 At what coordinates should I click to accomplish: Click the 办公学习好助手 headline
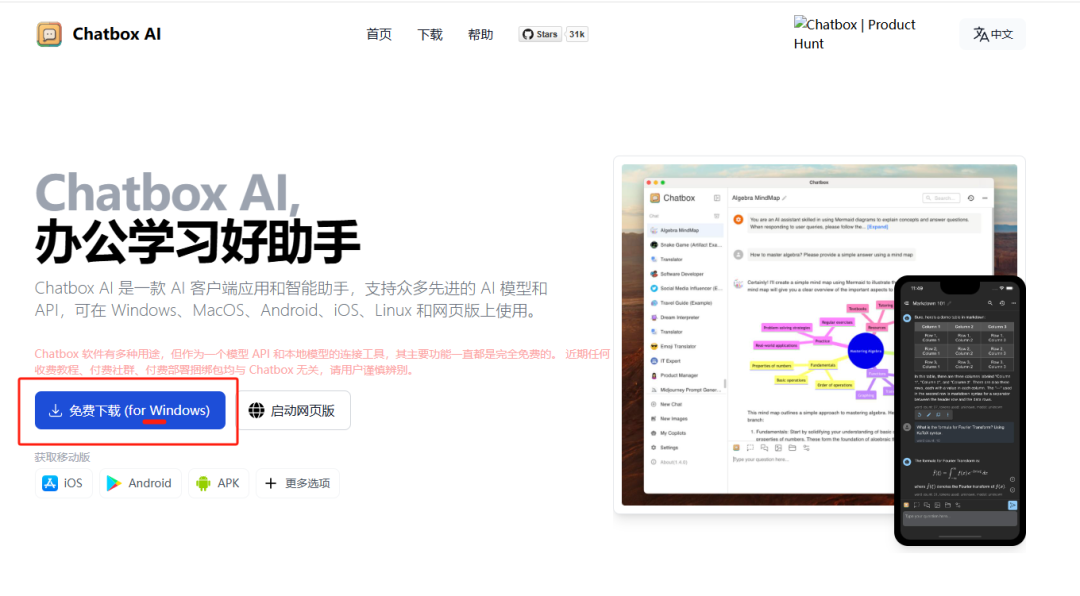pyautogui.click(x=197, y=241)
